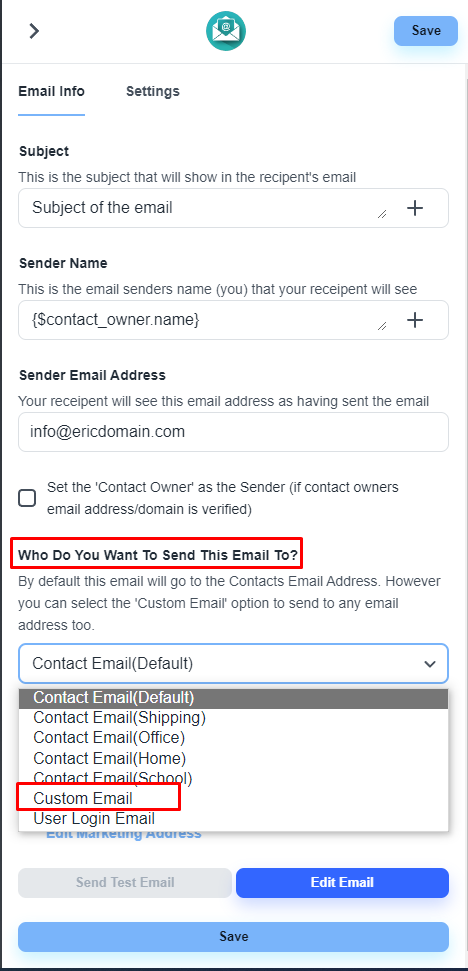468x971 pixels.
Task: Click the teal email envelope icon
Action: [x=226, y=31]
